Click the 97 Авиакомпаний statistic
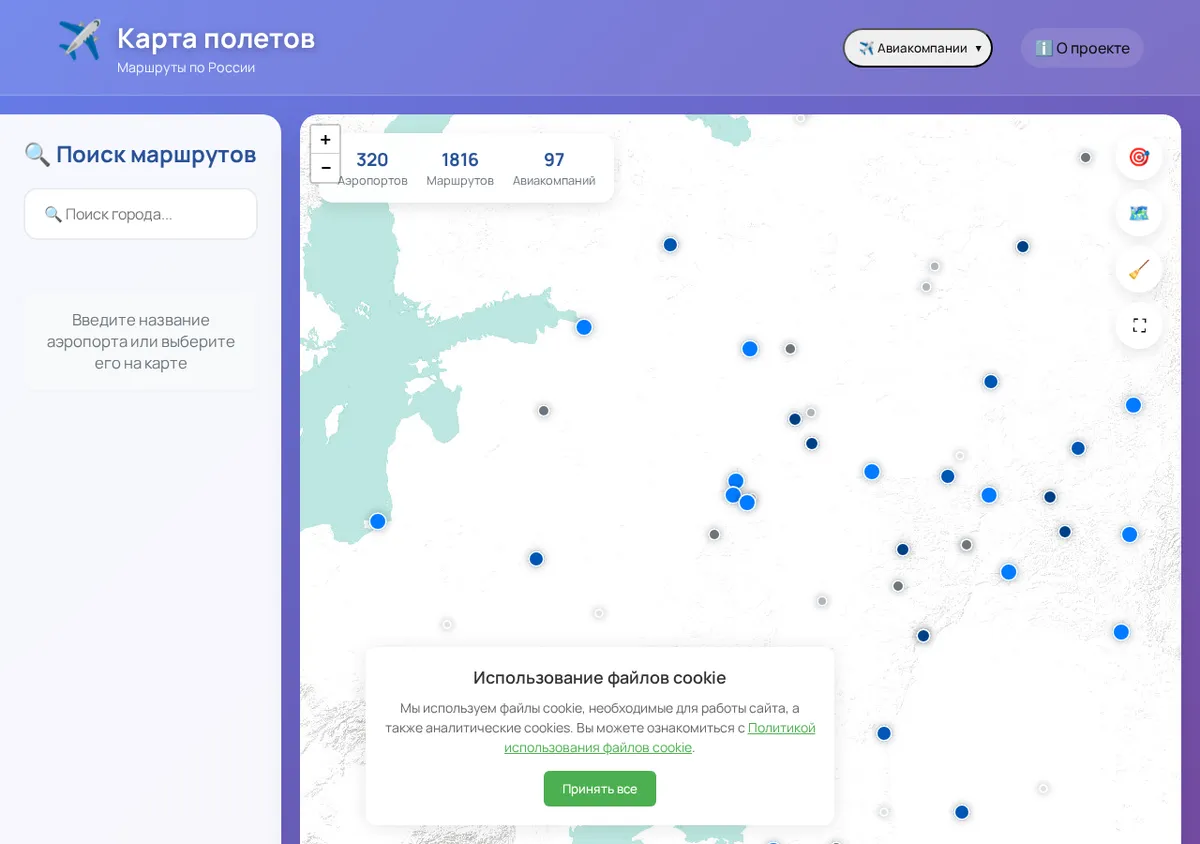The height and width of the screenshot is (844, 1200). pyautogui.click(x=554, y=169)
